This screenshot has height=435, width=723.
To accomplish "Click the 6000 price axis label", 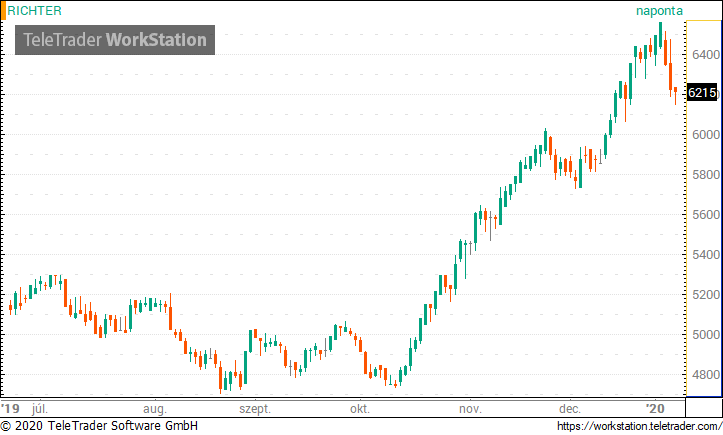I will (706, 135).
